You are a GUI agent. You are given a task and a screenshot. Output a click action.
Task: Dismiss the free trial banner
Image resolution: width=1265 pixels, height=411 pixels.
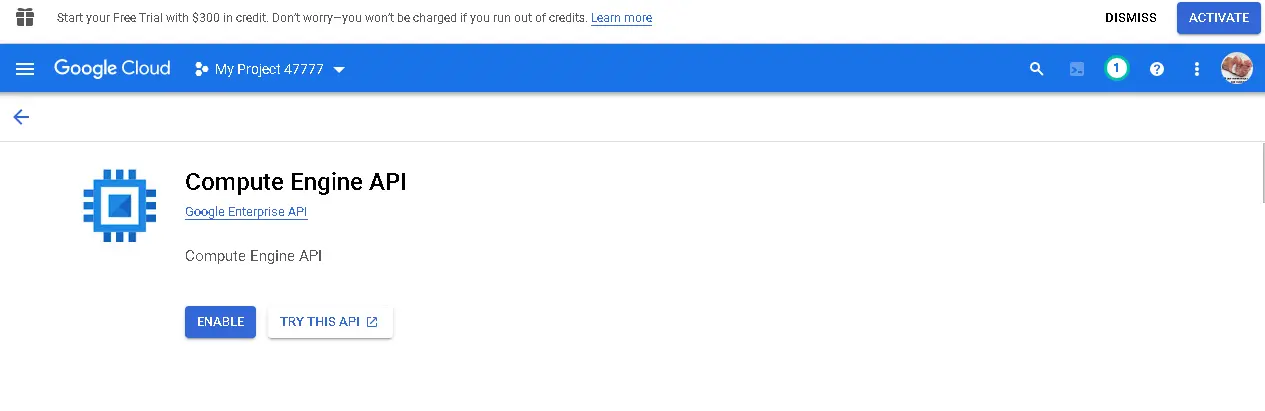pos(1130,18)
